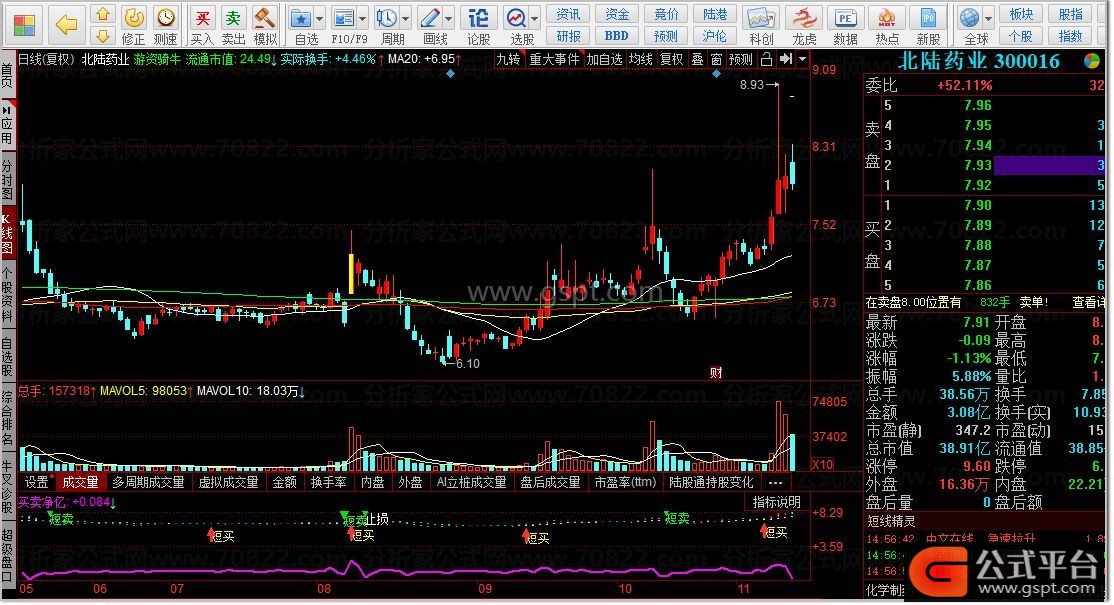Viewport: 1114px width, 605px height.
Task: Go back with the yellow left arrow
Action: point(66,25)
